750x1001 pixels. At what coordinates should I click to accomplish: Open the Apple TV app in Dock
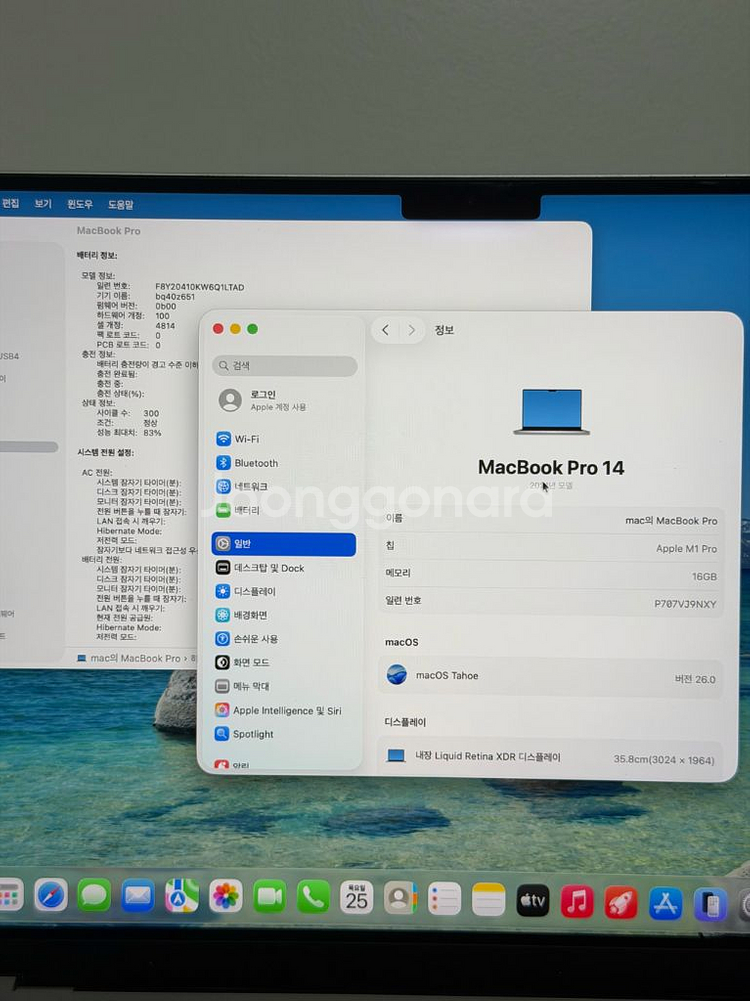click(x=532, y=900)
